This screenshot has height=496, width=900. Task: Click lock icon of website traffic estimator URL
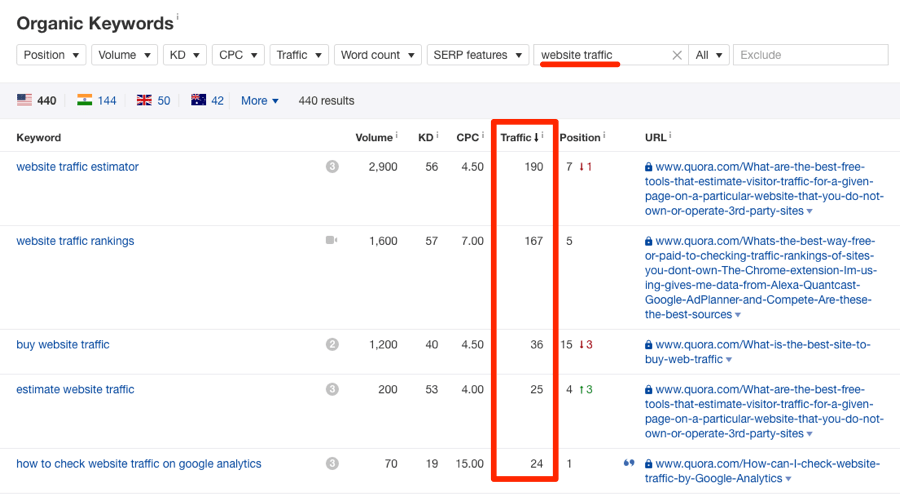649,167
